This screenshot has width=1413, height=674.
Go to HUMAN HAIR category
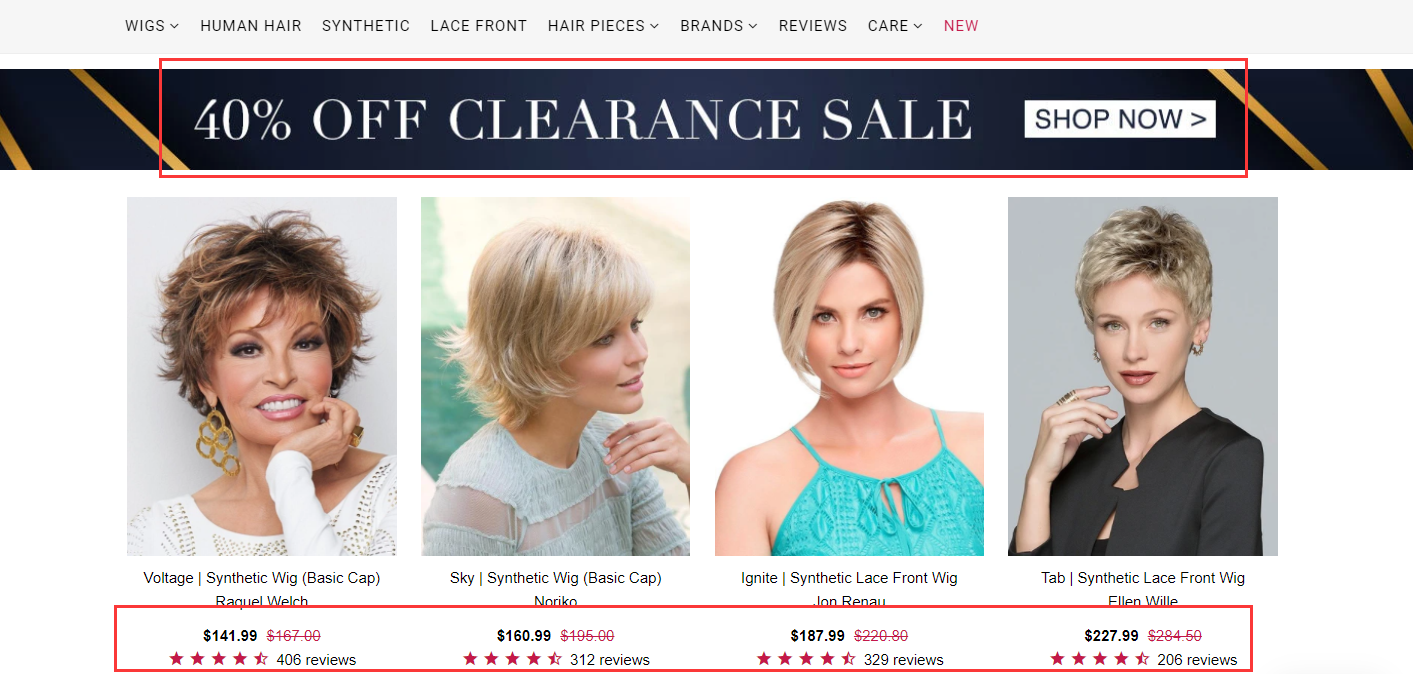251,26
